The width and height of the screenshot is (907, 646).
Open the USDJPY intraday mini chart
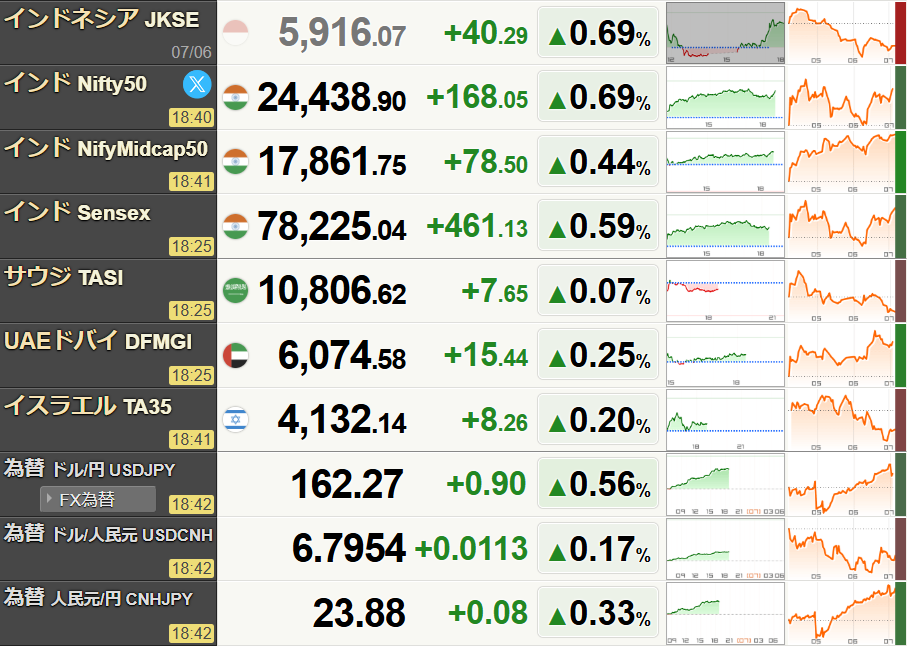point(725,485)
